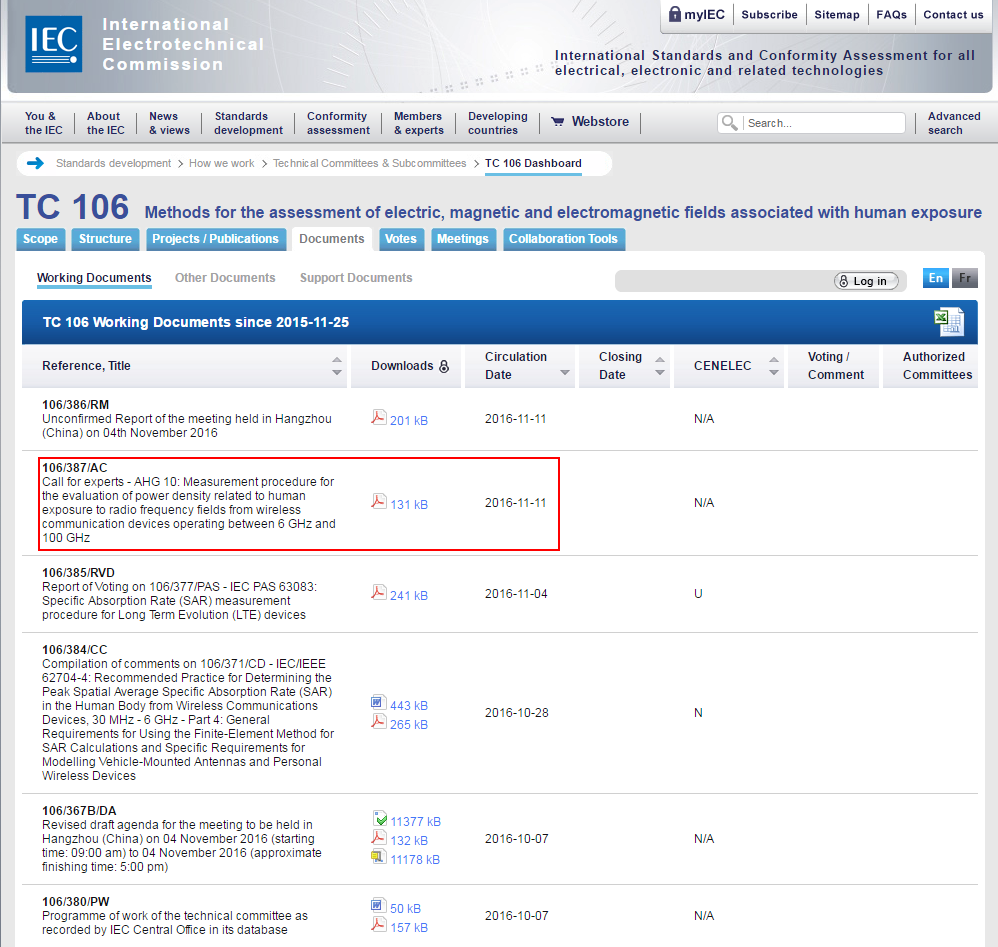This screenshot has width=998, height=947.
Task: Sort by CENELEC column arrows
Action: coord(774,366)
